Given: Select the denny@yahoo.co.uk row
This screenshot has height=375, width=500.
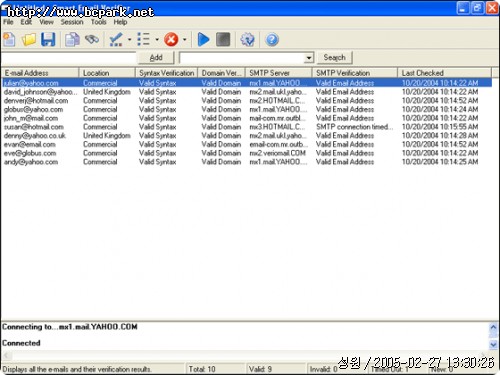Looking at the screenshot, I should coord(247,136).
